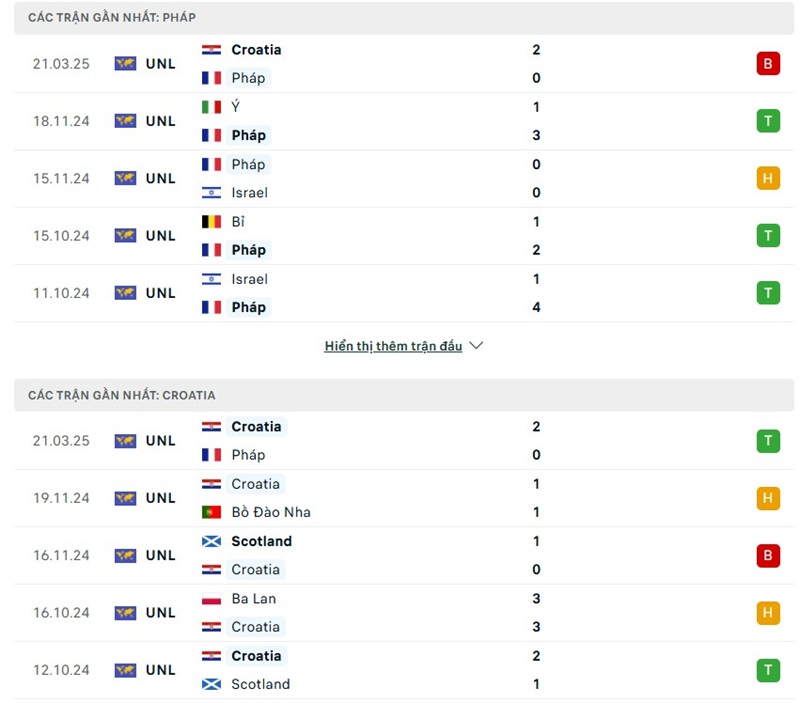Image resolution: width=800 pixels, height=703 pixels.
Task: Click Italy flag icon next to Ý
Action: click(x=211, y=107)
